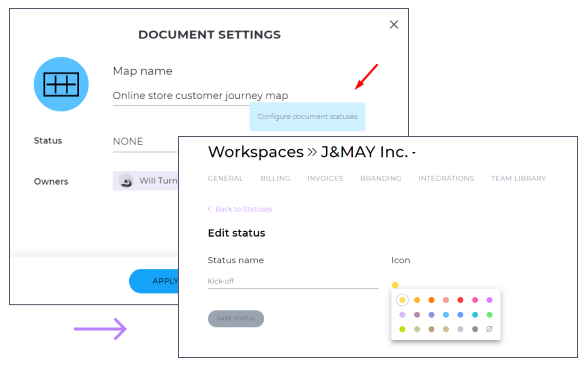Choose the mauve swatch
Screen dimensions: 586x371
pyautogui.click(x=417, y=315)
